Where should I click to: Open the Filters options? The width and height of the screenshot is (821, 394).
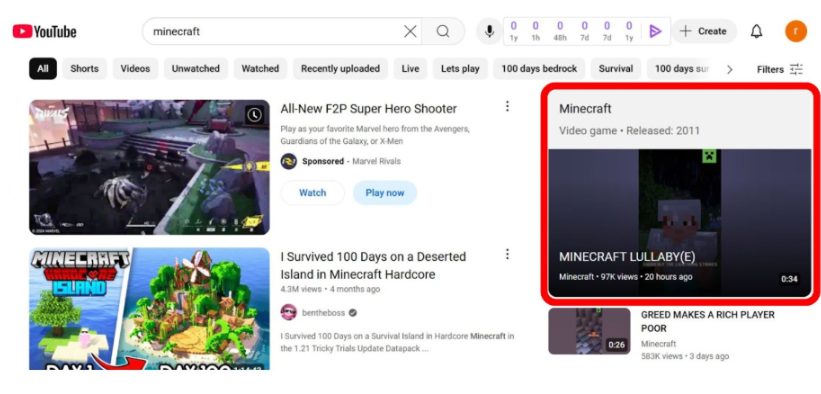point(780,69)
